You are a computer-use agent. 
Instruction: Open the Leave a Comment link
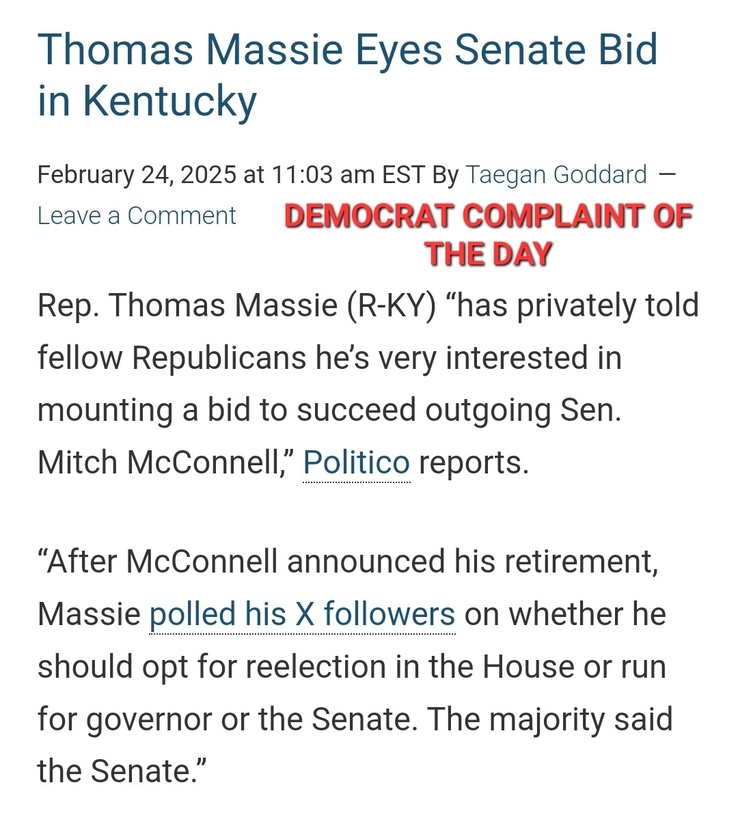coord(136,216)
